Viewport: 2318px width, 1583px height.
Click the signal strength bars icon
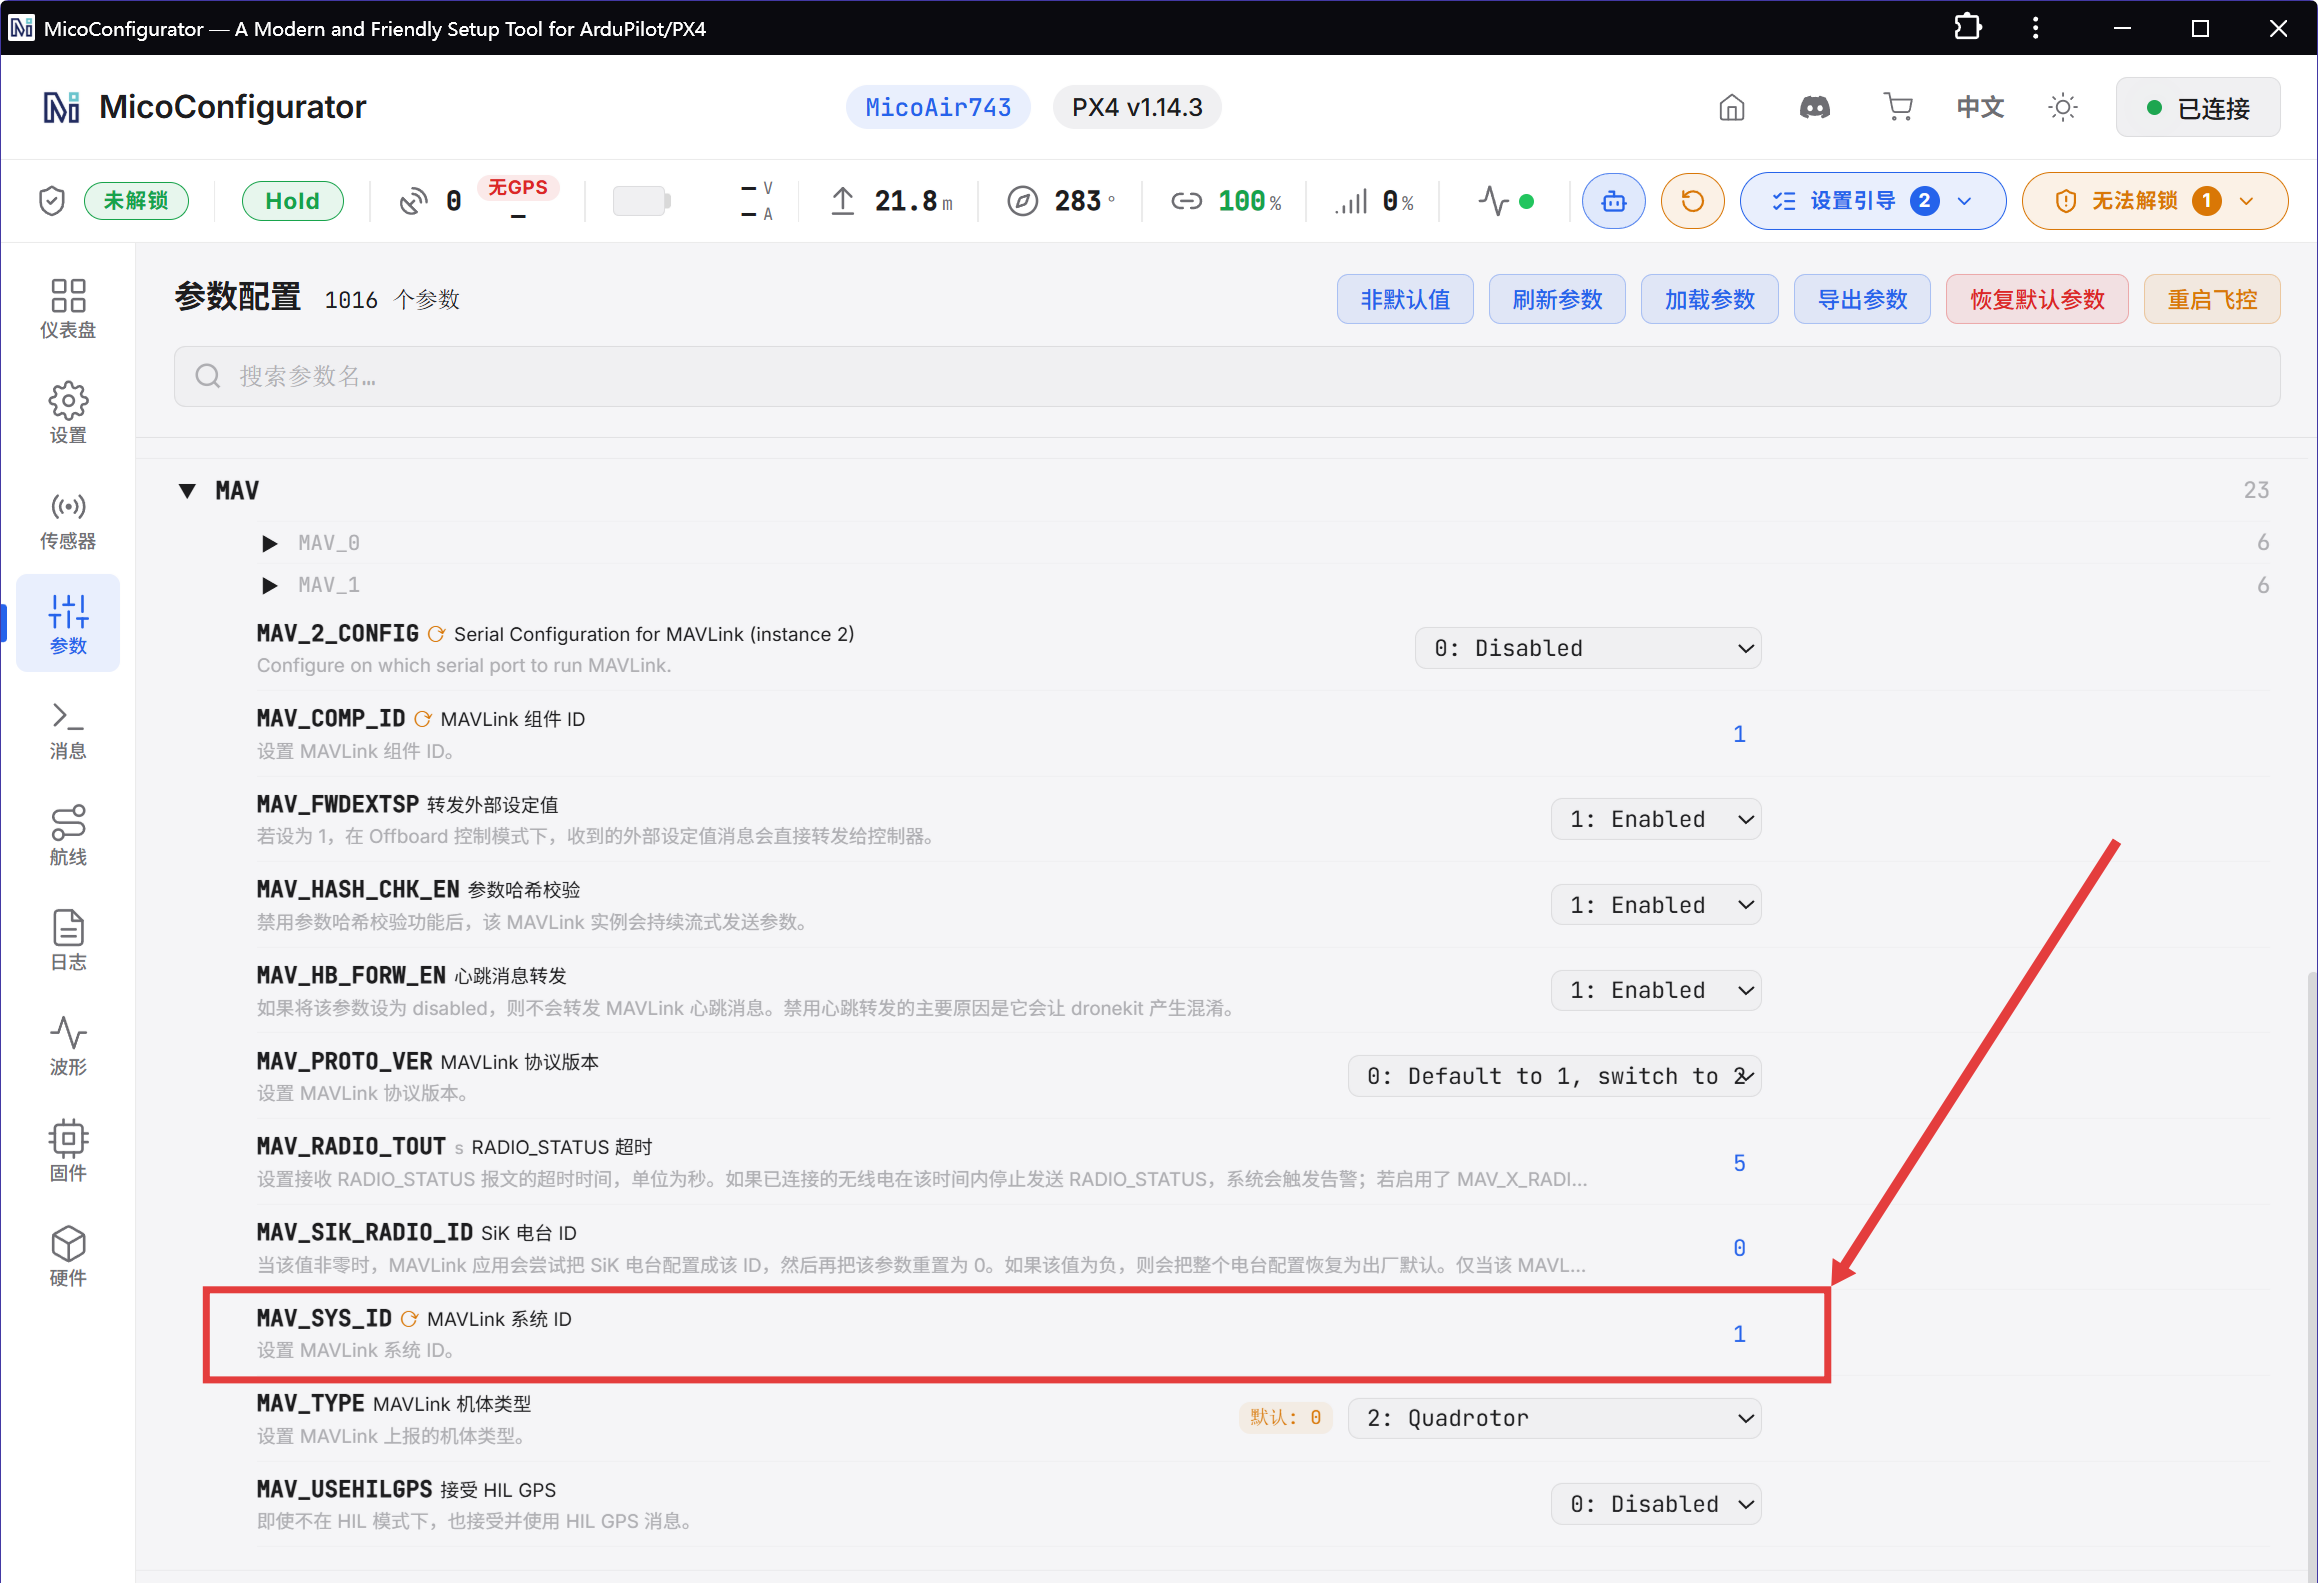(1351, 201)
